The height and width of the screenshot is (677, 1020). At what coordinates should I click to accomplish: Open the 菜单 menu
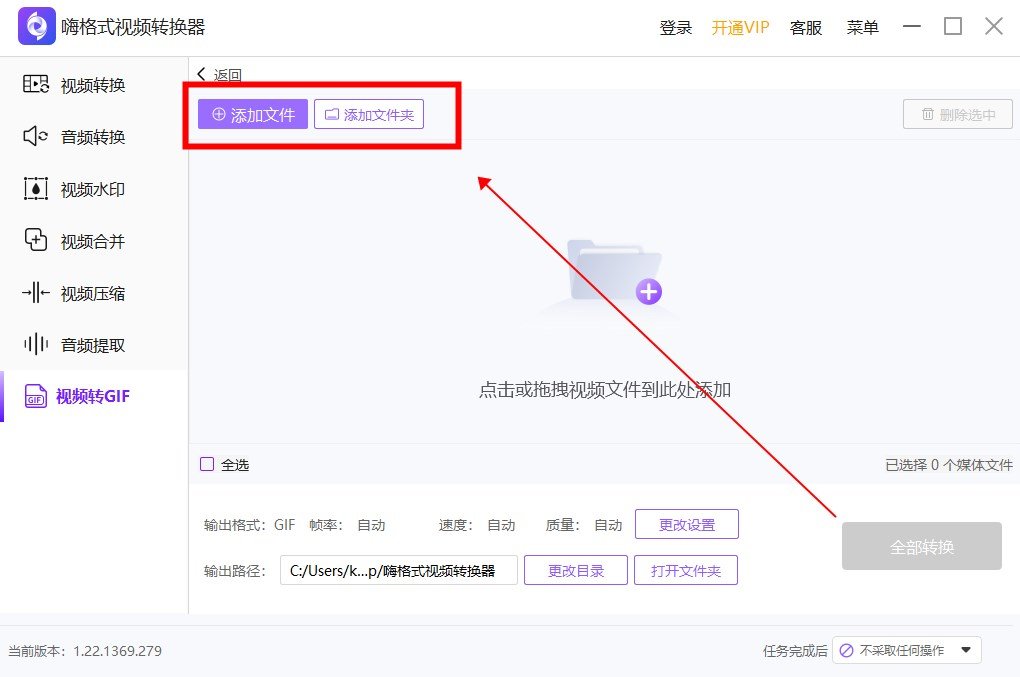[862, 27]
